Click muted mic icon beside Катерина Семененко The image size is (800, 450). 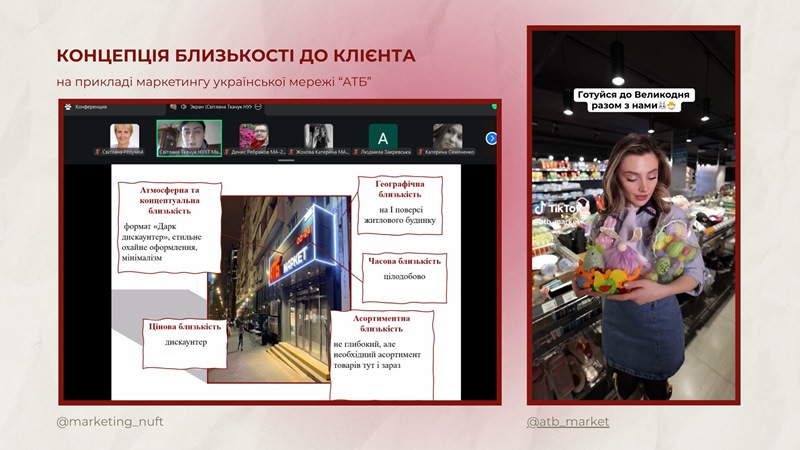[x=420, y=152]
